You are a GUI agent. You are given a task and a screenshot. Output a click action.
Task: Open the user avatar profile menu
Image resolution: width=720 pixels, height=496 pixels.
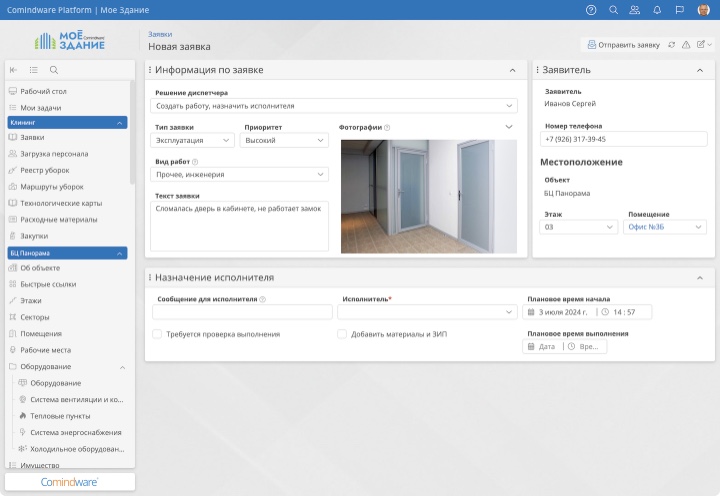click(703, 10)
